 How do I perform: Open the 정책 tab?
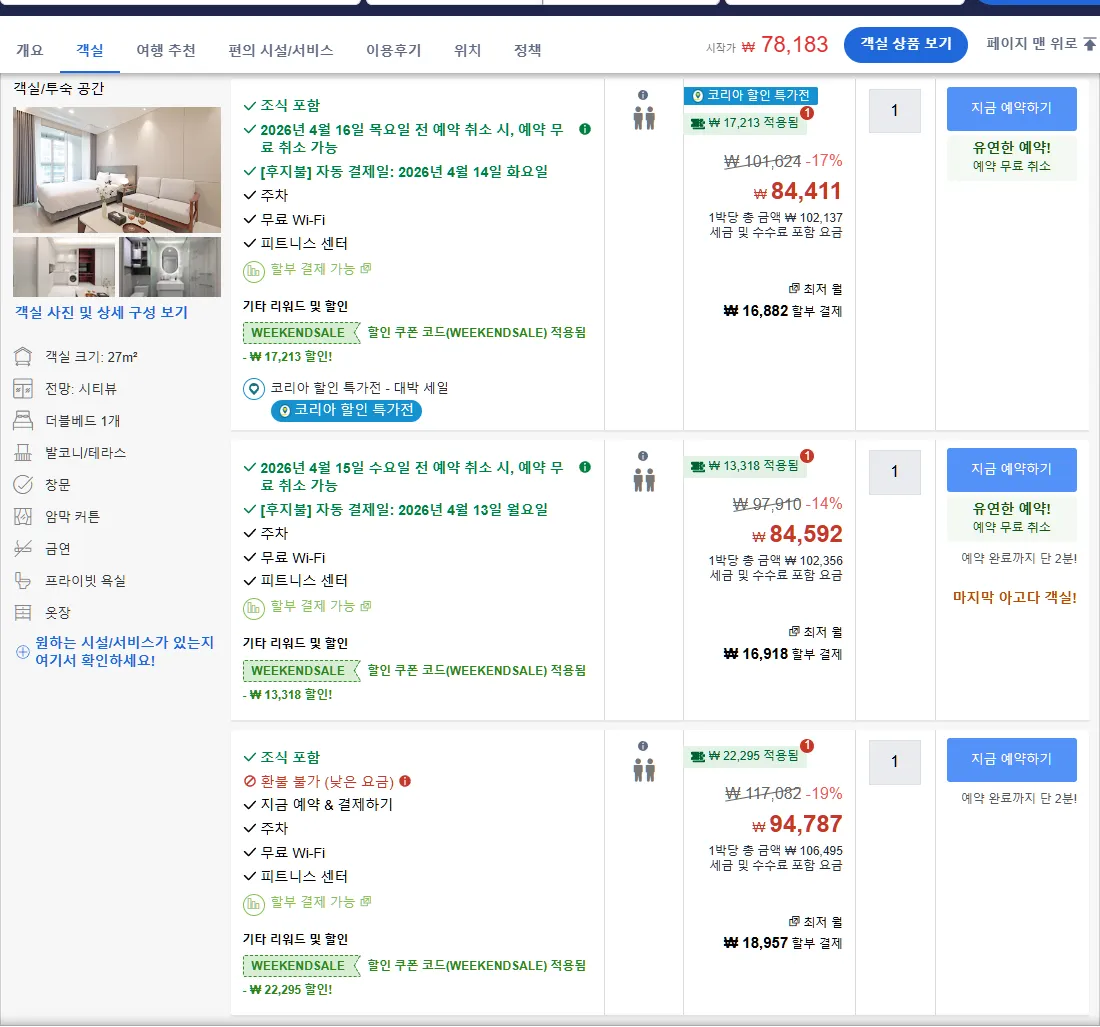[528, 51]
